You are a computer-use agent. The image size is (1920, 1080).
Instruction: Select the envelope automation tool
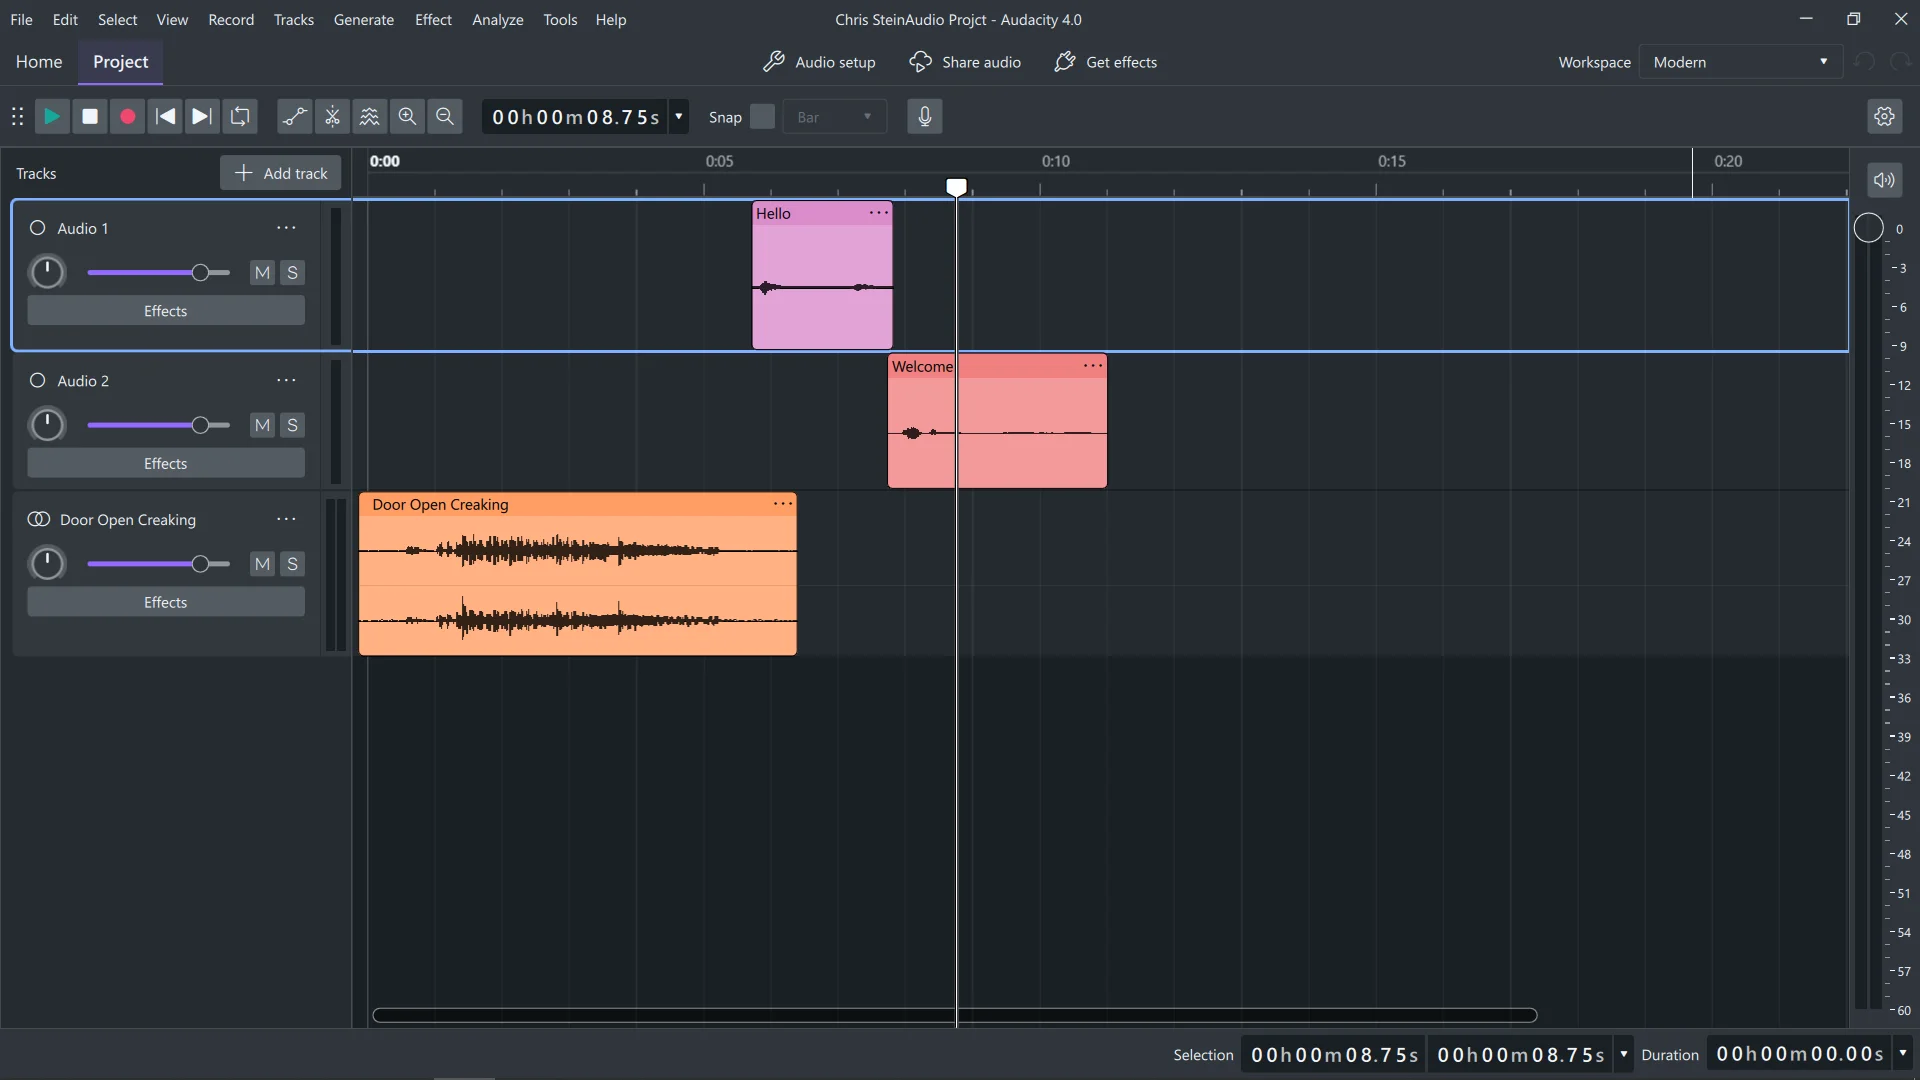pyautogui.click(x=294, y=117)
